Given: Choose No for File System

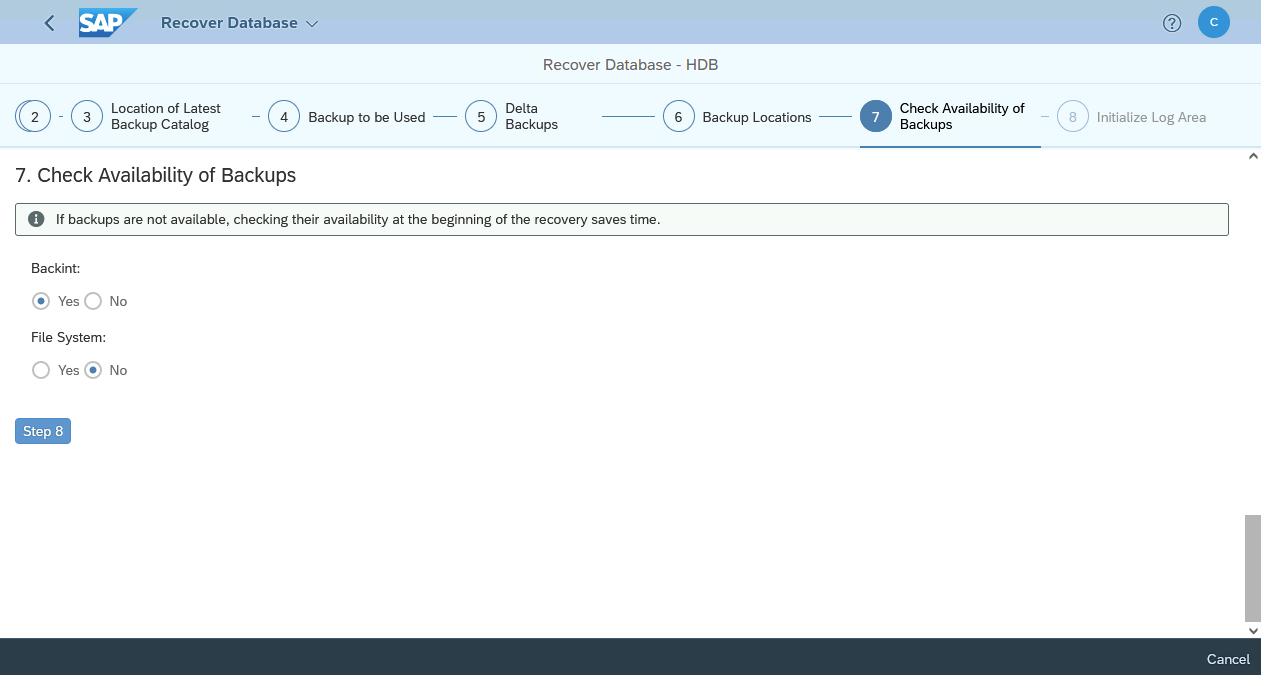Looking at the screenshot, I should [93, 370].
